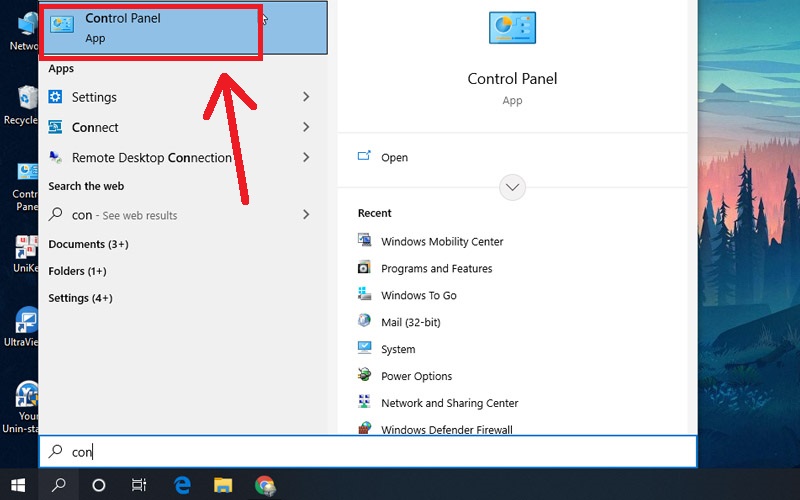This screenshot has height=500, width=800.
Task: Click the Open icon in preview pane
Action: click(x=364, y=156)
